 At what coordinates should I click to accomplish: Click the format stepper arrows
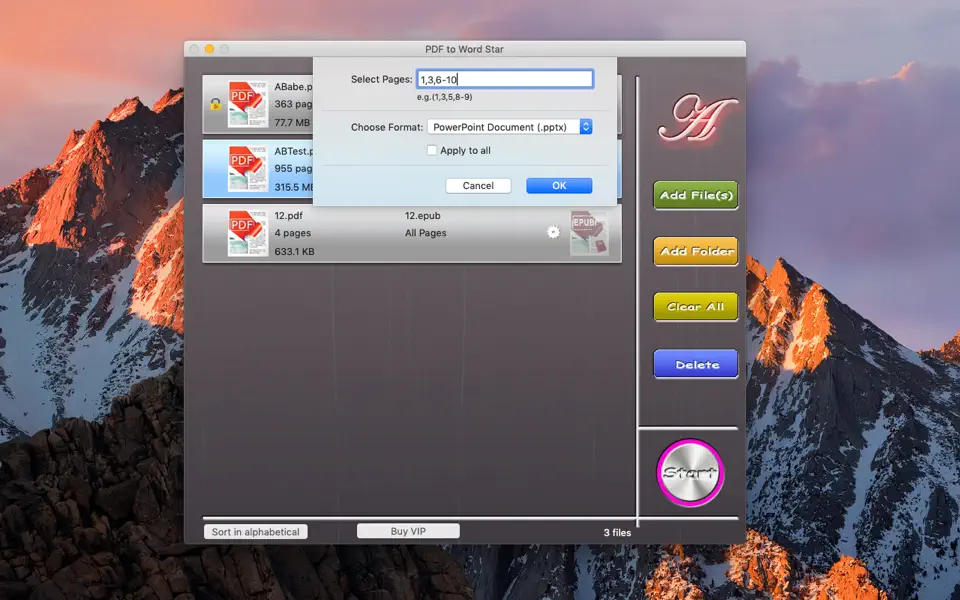(x=587, y=126)
